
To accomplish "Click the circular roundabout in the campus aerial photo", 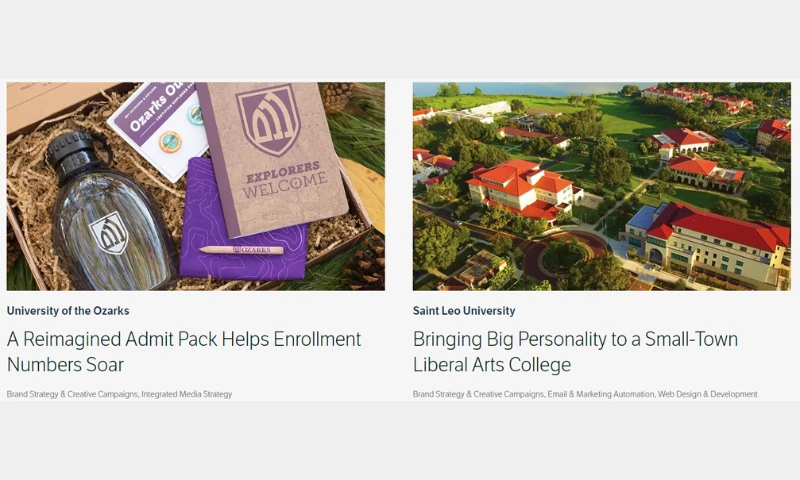I will click(565, 255).
